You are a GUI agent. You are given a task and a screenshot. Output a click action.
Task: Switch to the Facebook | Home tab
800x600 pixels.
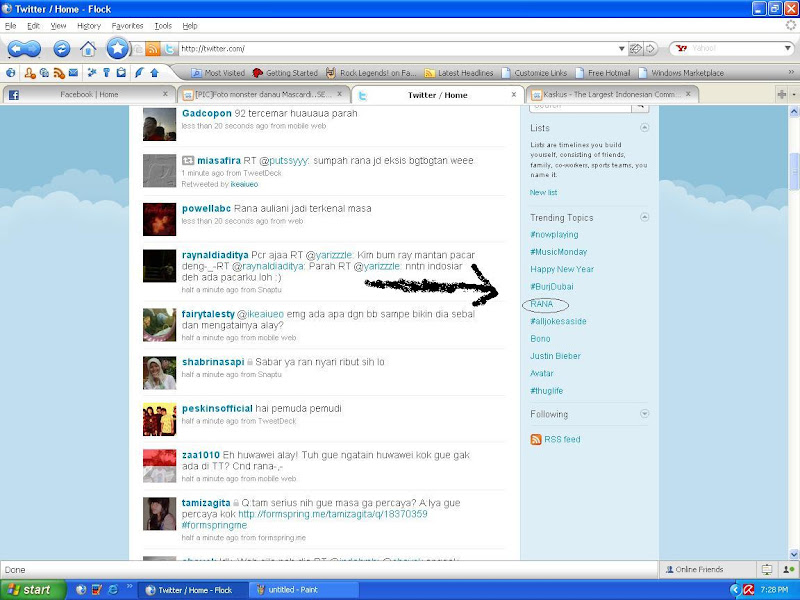[89, 94]
